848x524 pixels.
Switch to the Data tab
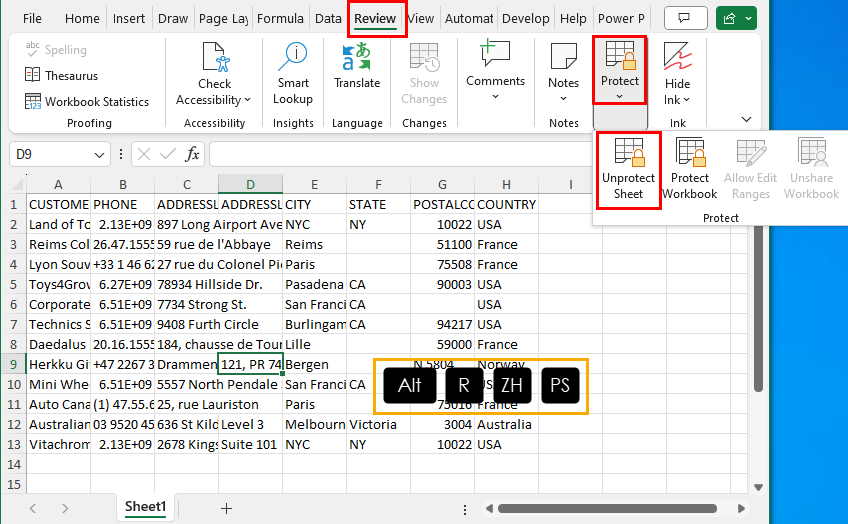328,18
